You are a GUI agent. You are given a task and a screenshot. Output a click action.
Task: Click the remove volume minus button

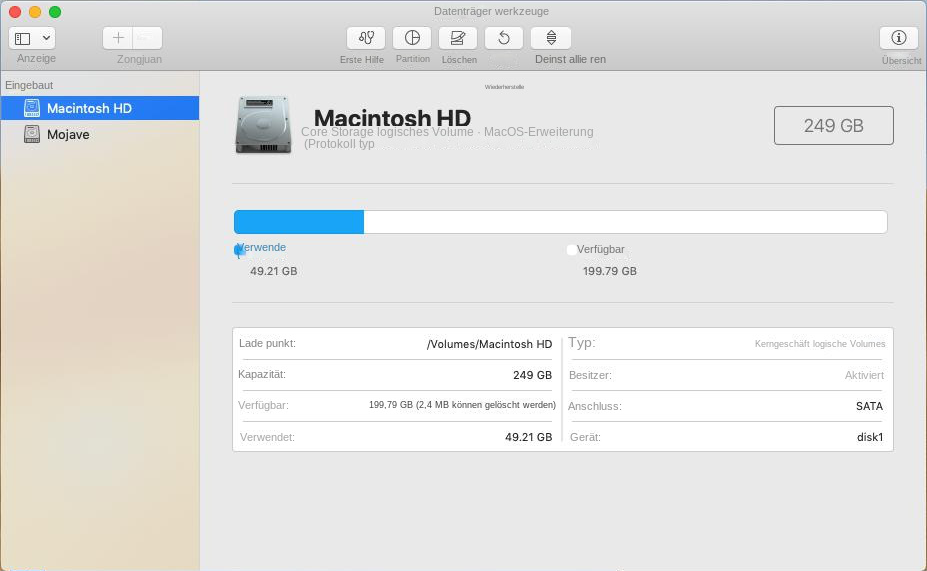[147, 38]
